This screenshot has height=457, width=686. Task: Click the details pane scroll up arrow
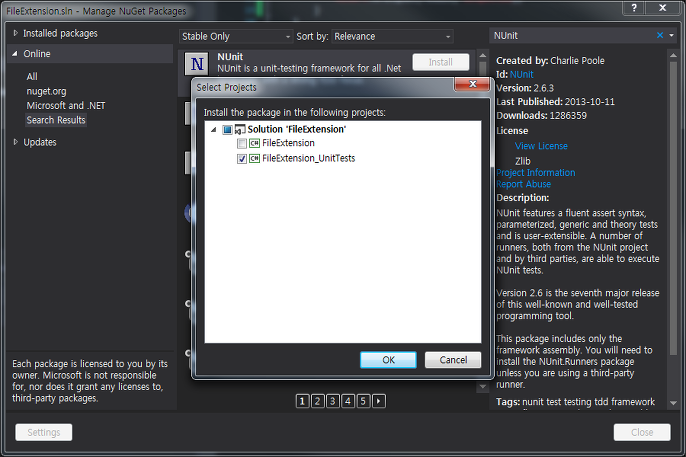673,56
